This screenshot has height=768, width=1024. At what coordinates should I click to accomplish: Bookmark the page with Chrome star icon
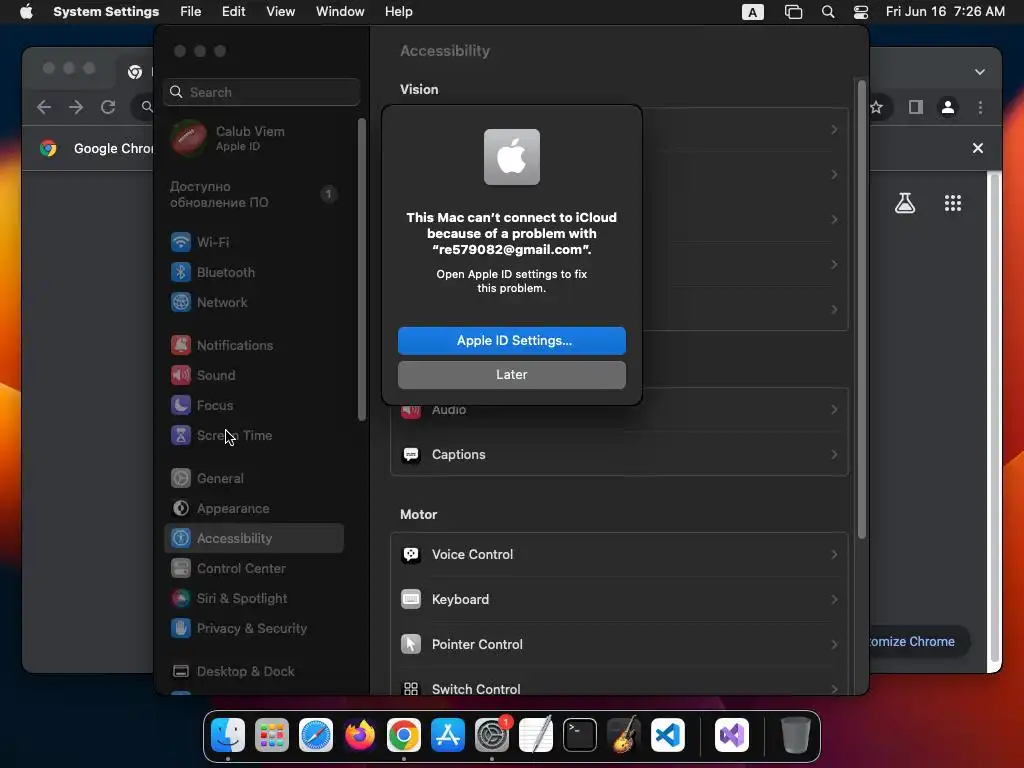877,107
